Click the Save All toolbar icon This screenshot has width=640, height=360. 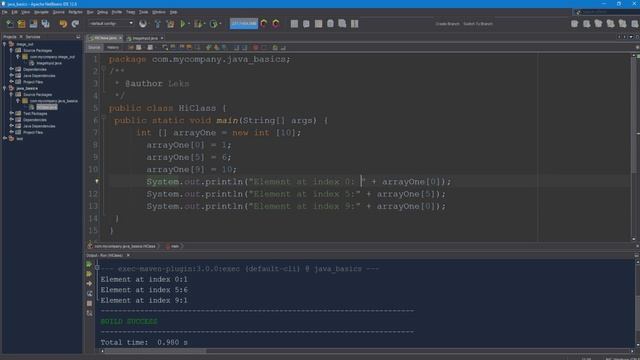click(45, 24)
